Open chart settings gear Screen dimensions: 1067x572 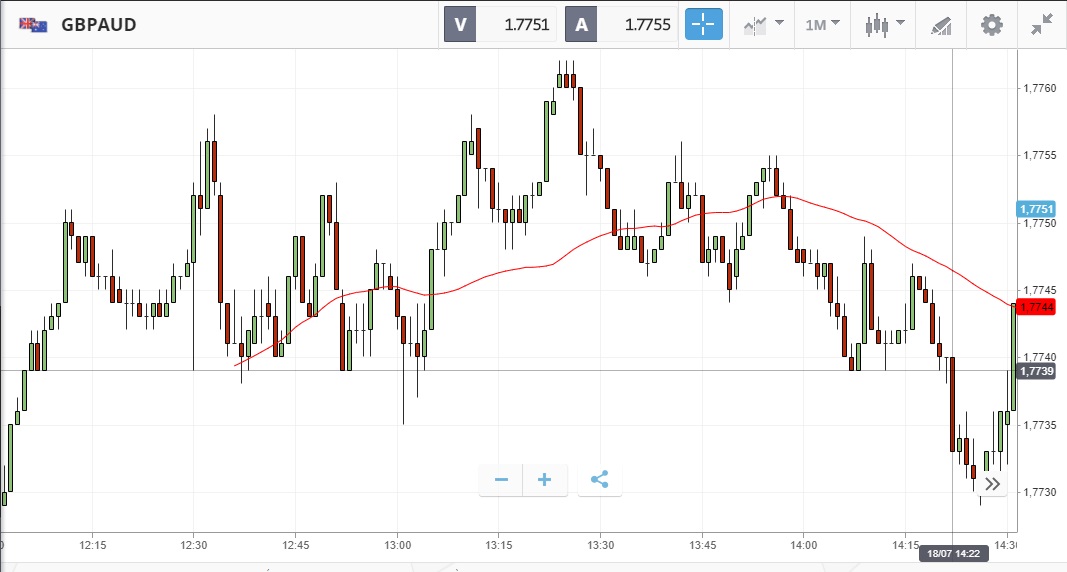(991, 25)
